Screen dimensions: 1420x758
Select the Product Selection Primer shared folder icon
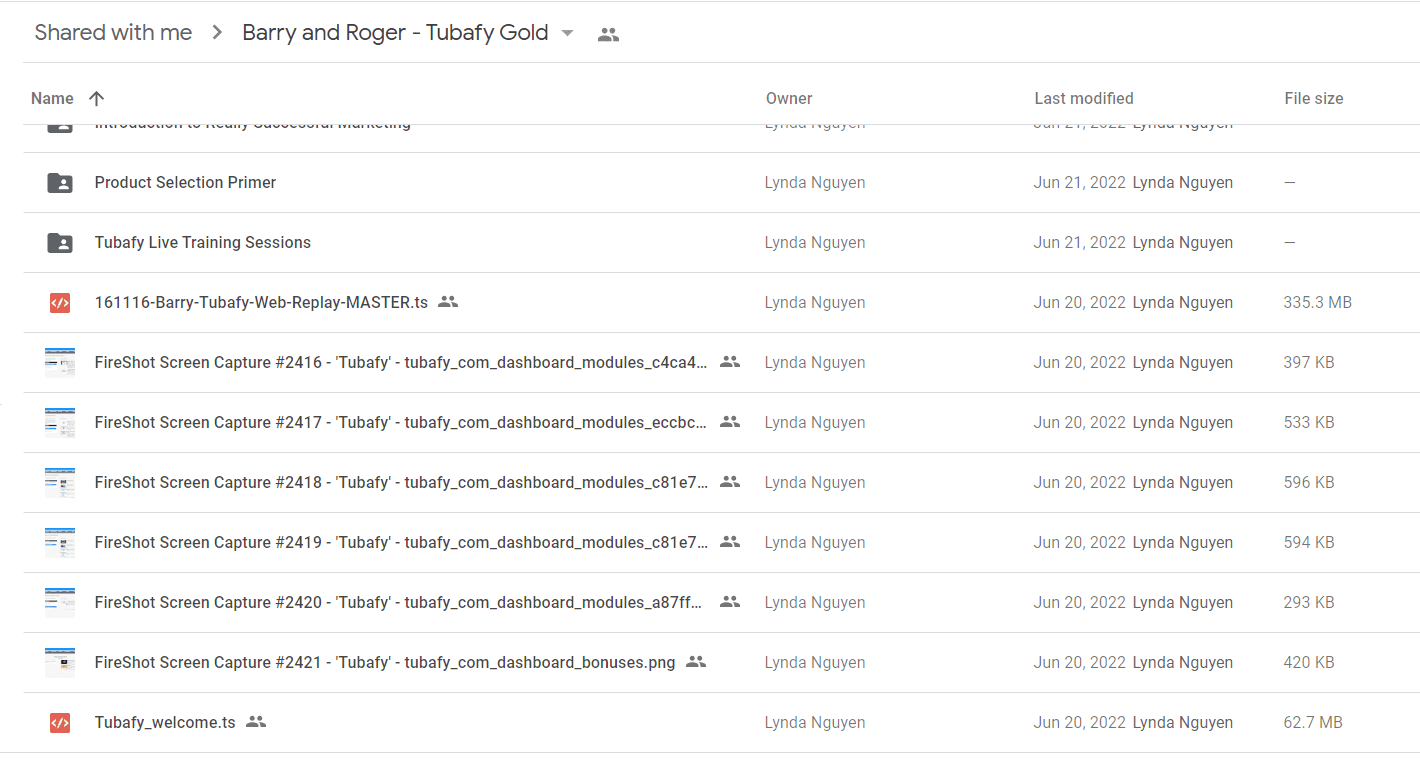click(x=60, y=182)
